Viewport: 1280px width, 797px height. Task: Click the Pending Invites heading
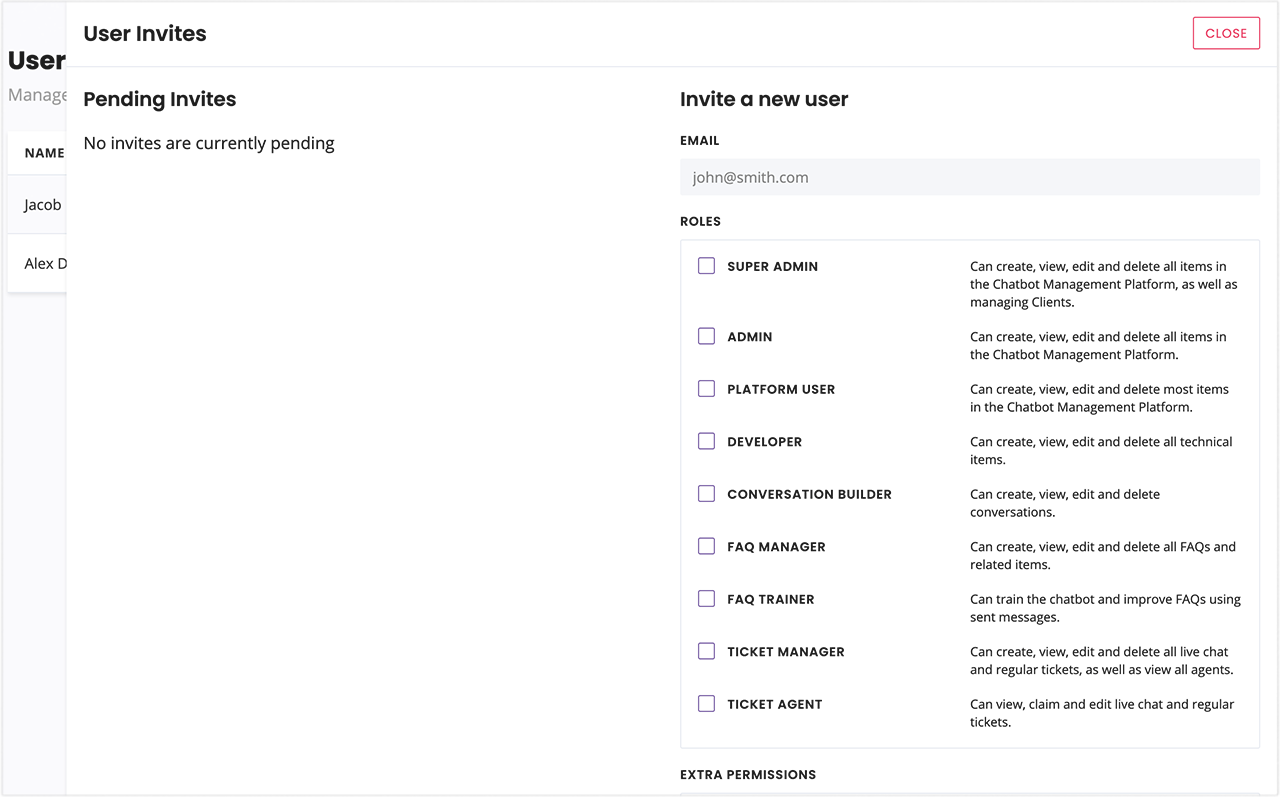pos(159,99)
